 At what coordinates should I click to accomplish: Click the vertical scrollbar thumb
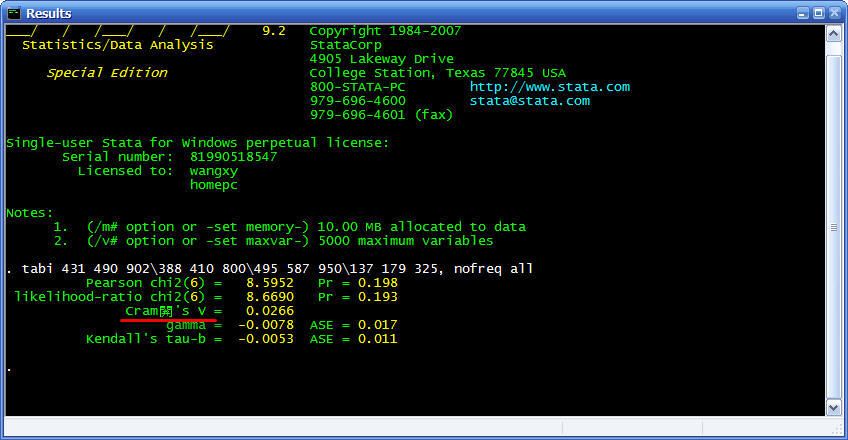point(833,228)
